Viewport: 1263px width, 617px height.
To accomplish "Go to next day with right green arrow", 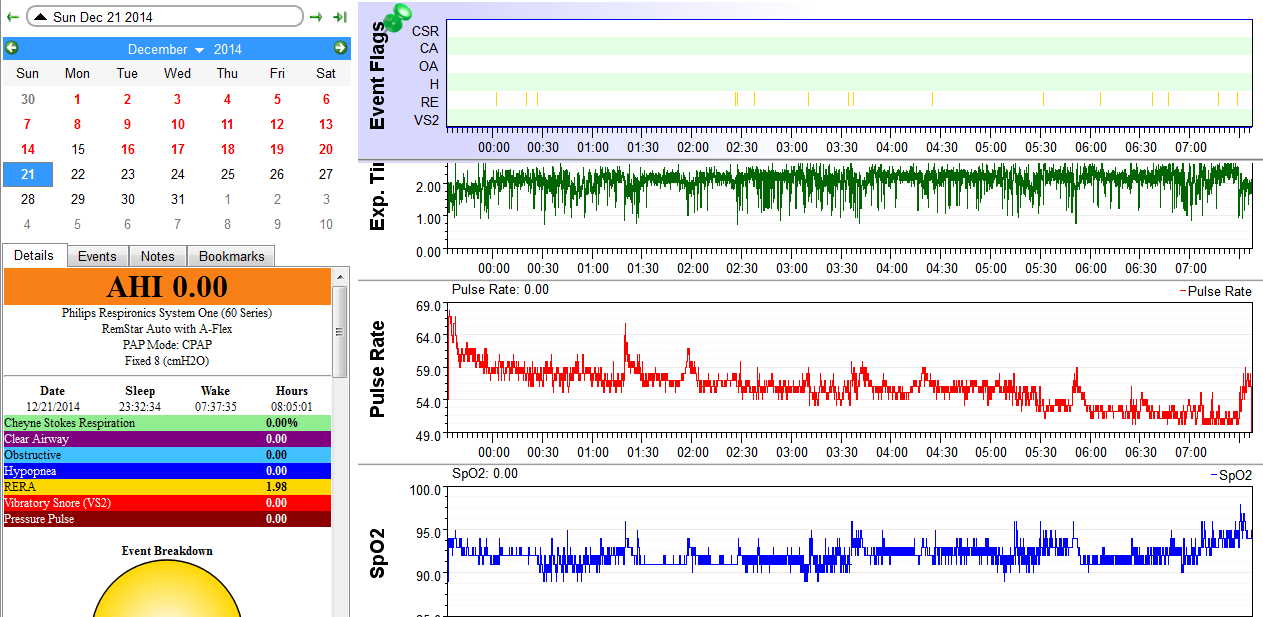I will click(316, 17).
